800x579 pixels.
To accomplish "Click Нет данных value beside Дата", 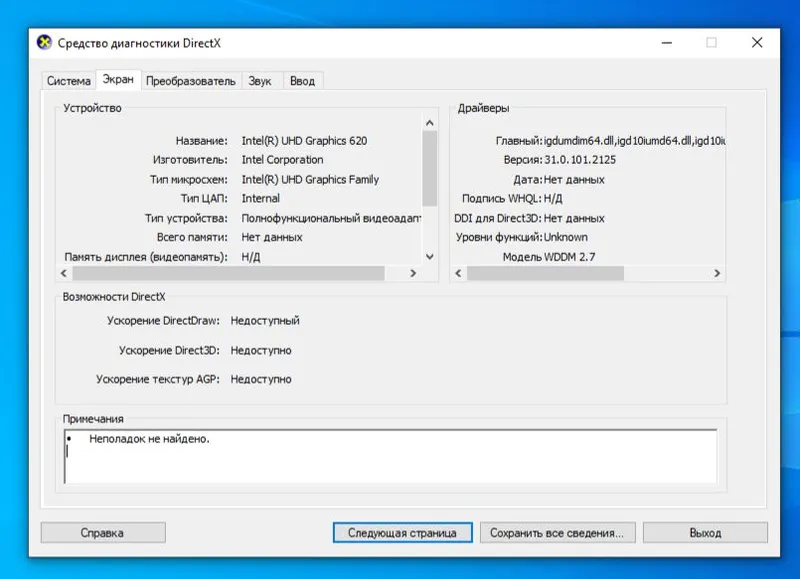I will click(574, 180).
